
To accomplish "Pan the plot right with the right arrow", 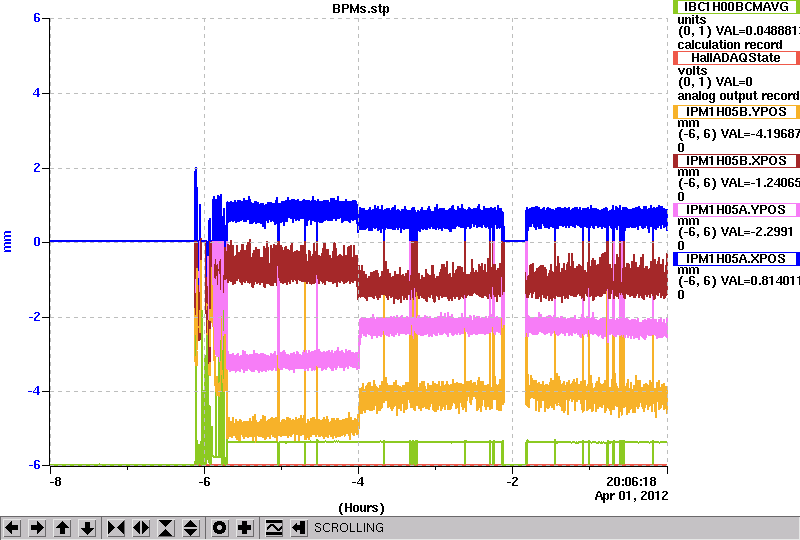I will (x=37, y=528).
